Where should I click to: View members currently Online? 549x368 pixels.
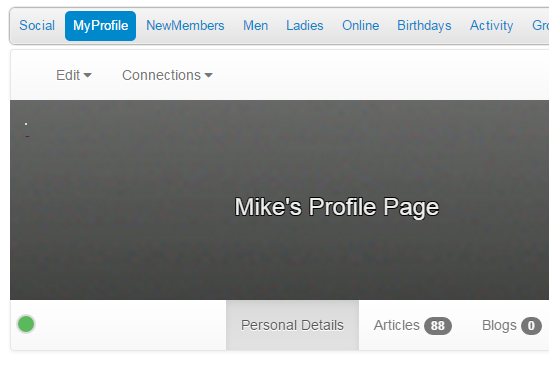coord(361,26)
